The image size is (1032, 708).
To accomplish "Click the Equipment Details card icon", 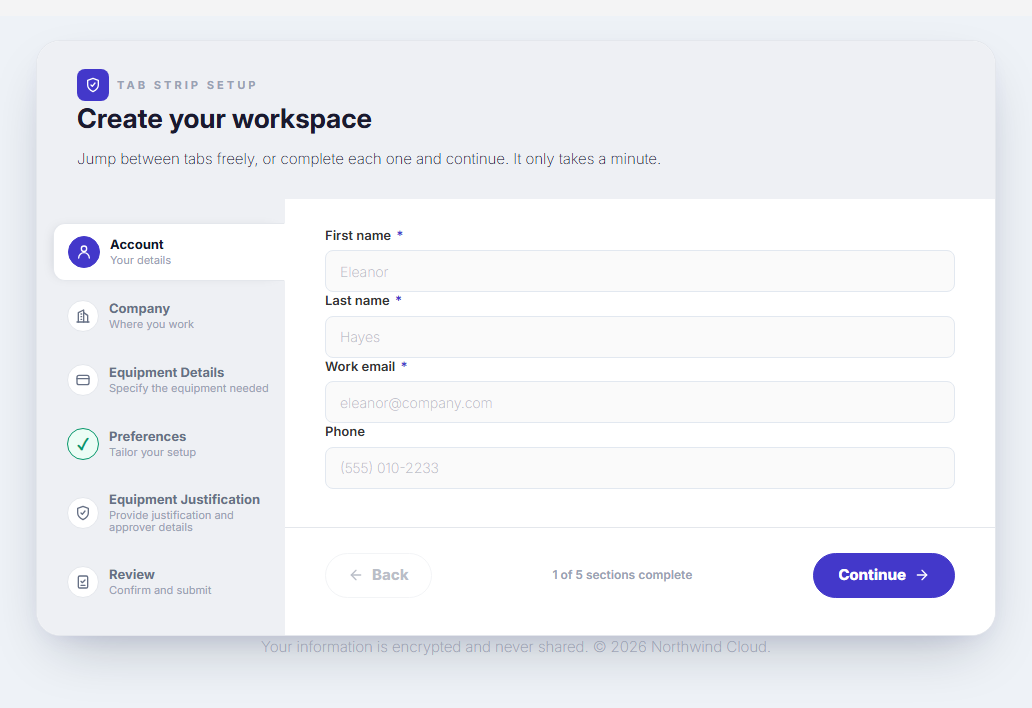I will pos(83,380).
